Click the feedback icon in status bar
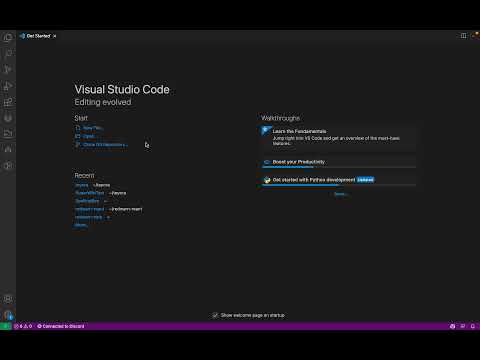480x360 pixels. tap(463, 326)
